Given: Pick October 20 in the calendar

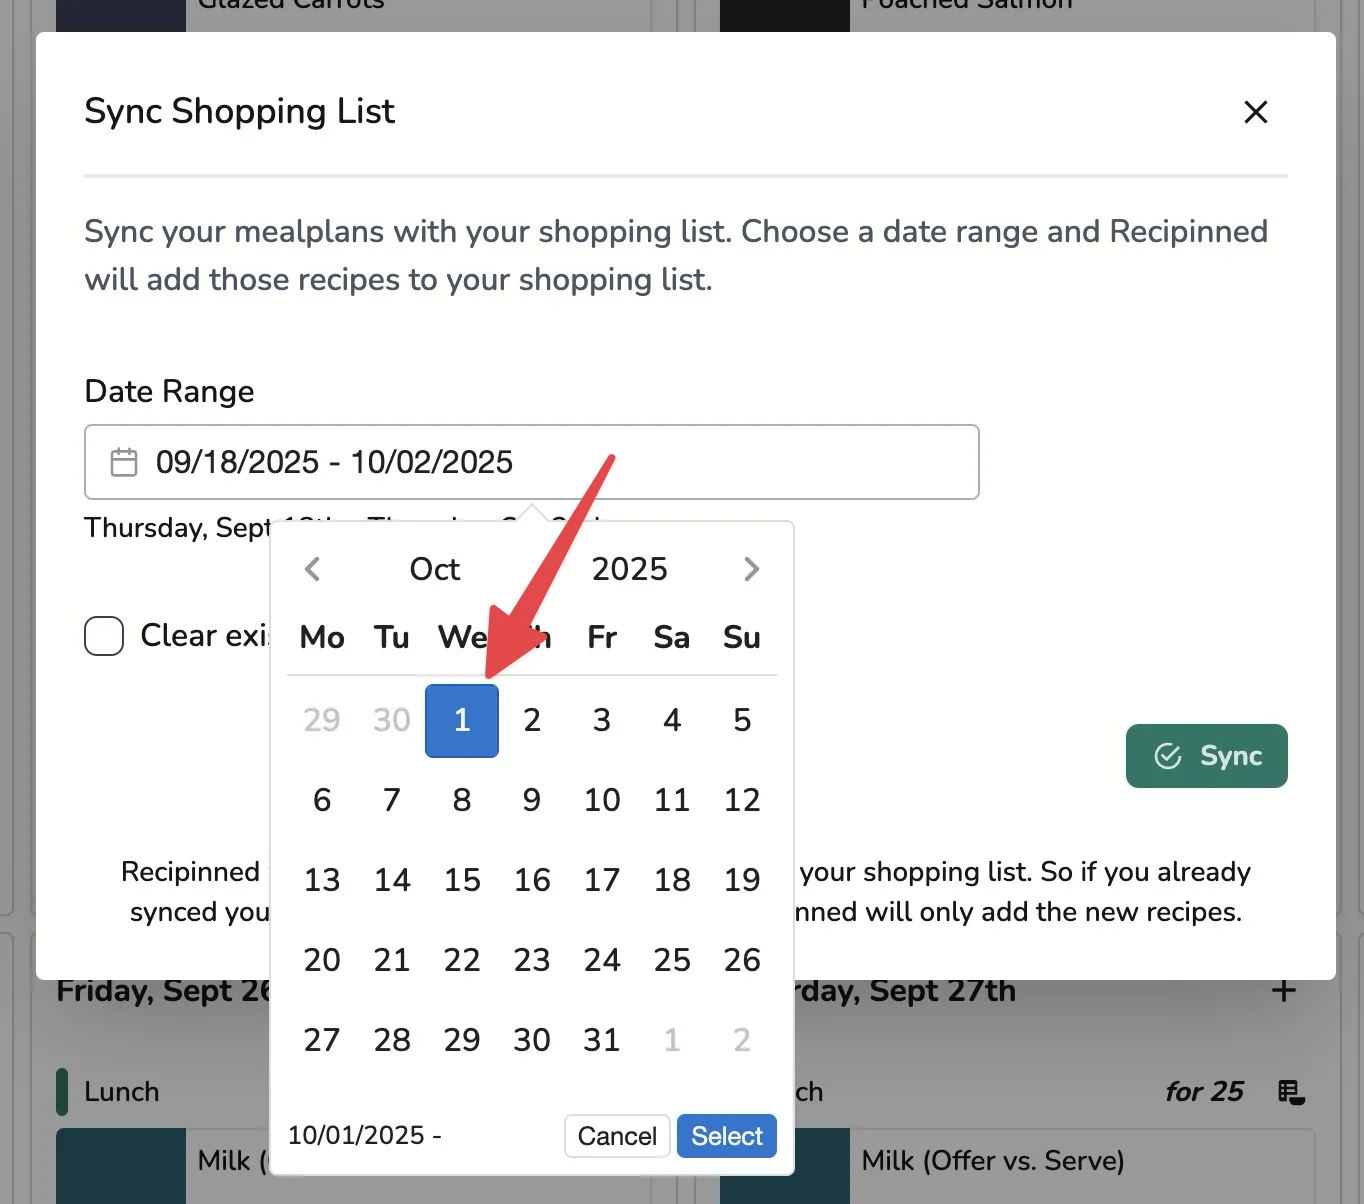Looking at the screenshot, I should point(322,960).
